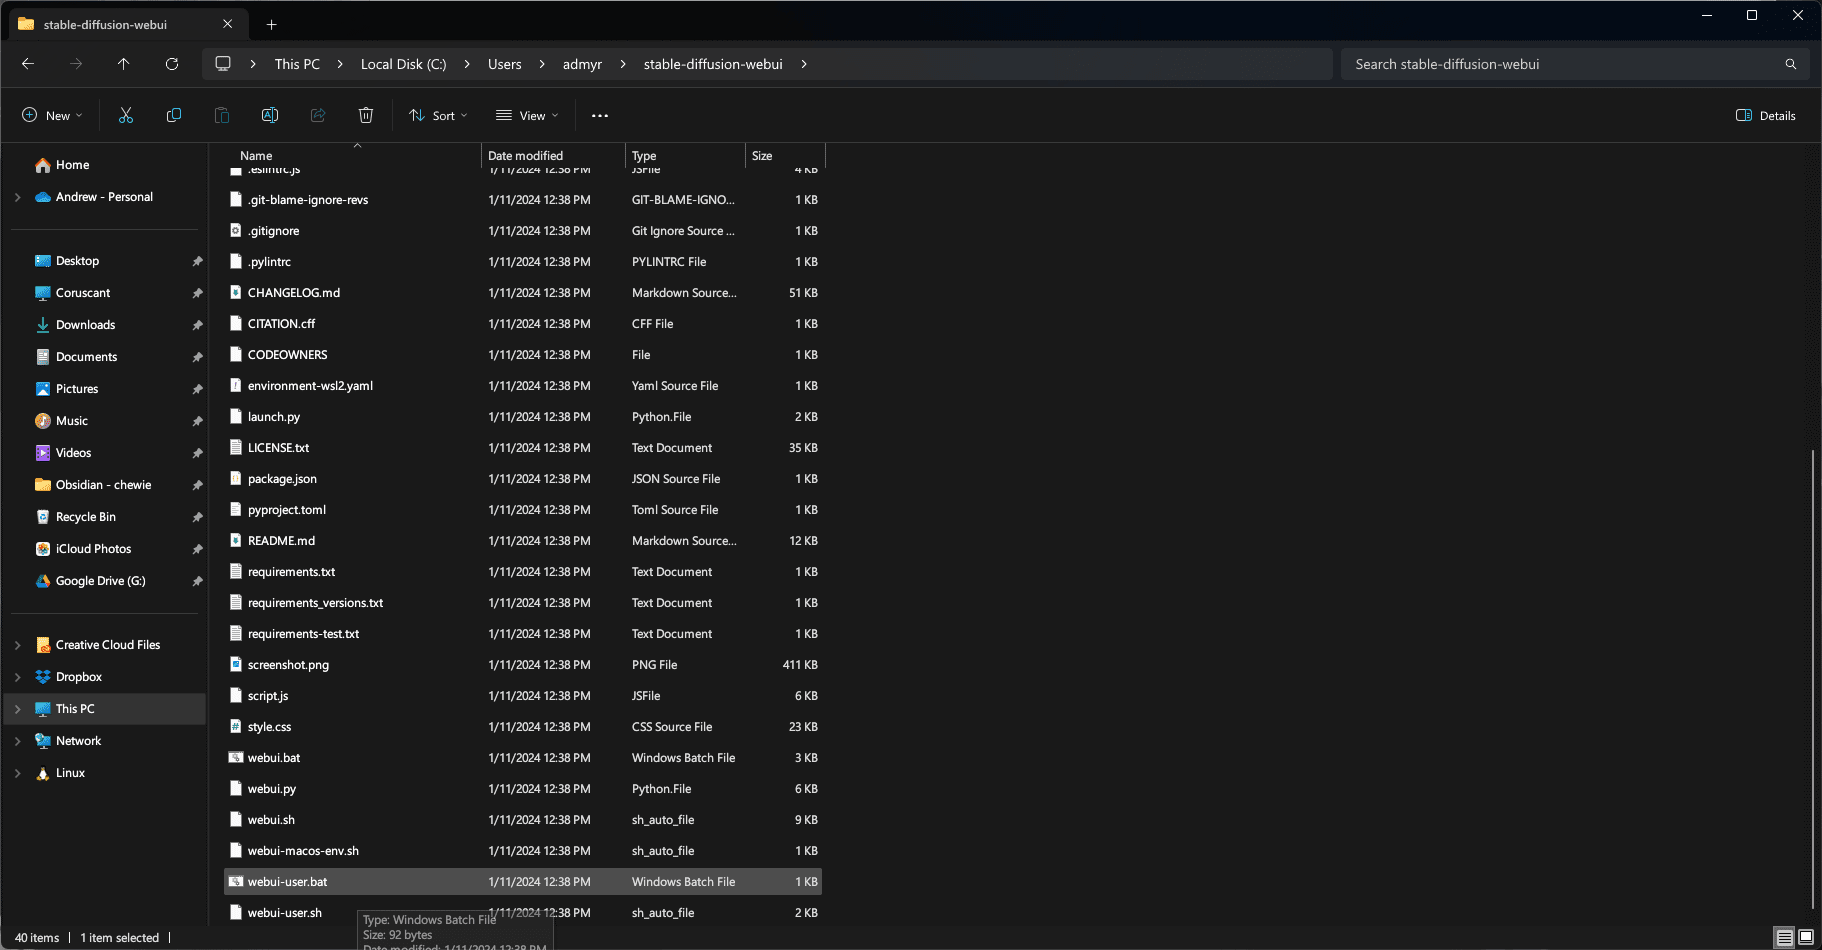
Task: Go forward with the forward arrow
Action: [x=76, y=64]
